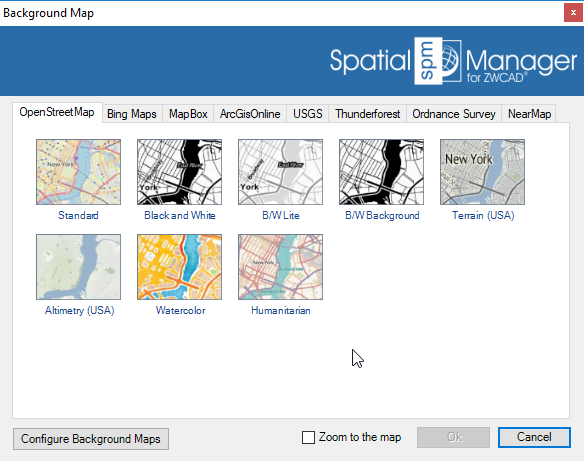Viewport: 584px width, 461px height.
Task: Open the Thunderforest tab
Action: pyautogui.click(x=368, y=114)
